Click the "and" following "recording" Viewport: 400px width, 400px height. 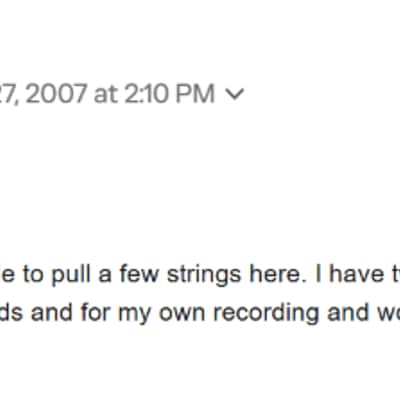[347, 312]
